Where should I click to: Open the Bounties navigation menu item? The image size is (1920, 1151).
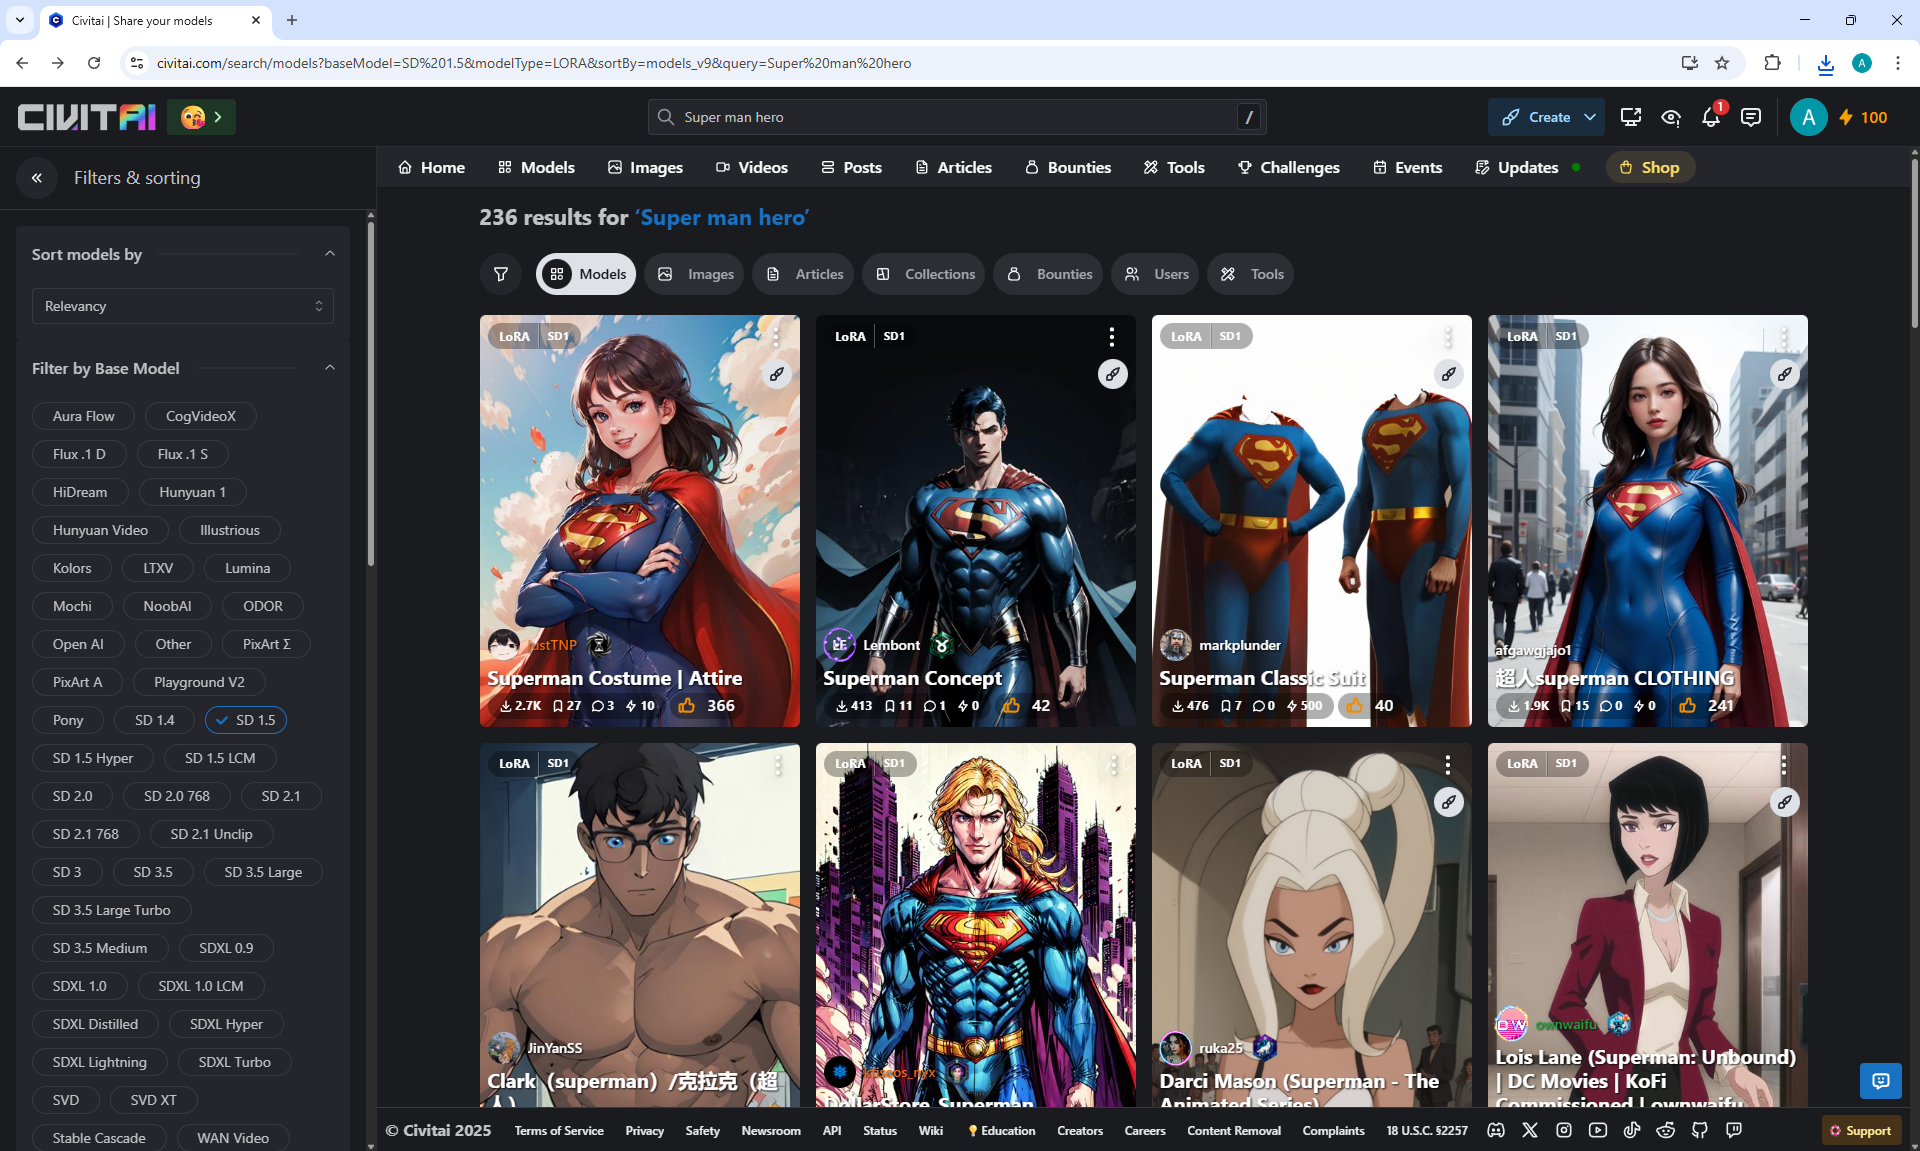tap(1068, 167)
